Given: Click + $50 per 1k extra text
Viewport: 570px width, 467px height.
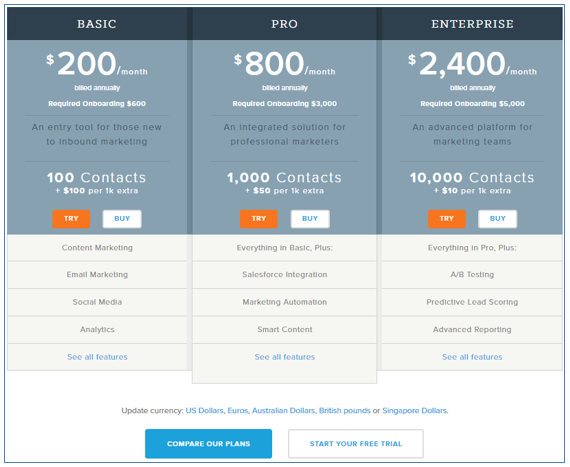Looking at the screenshot, I should [x=285, y=191].
